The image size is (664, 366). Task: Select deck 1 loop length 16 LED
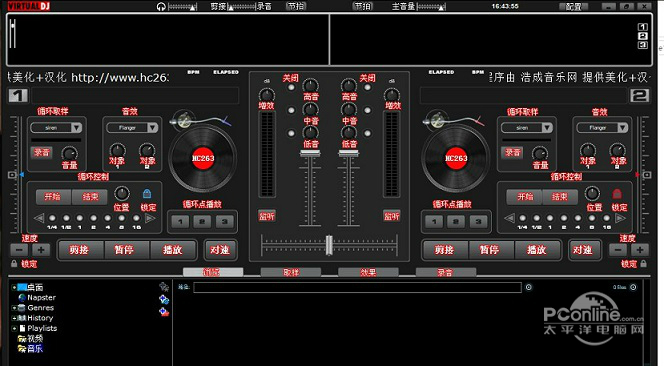click(x=136, y=218)
